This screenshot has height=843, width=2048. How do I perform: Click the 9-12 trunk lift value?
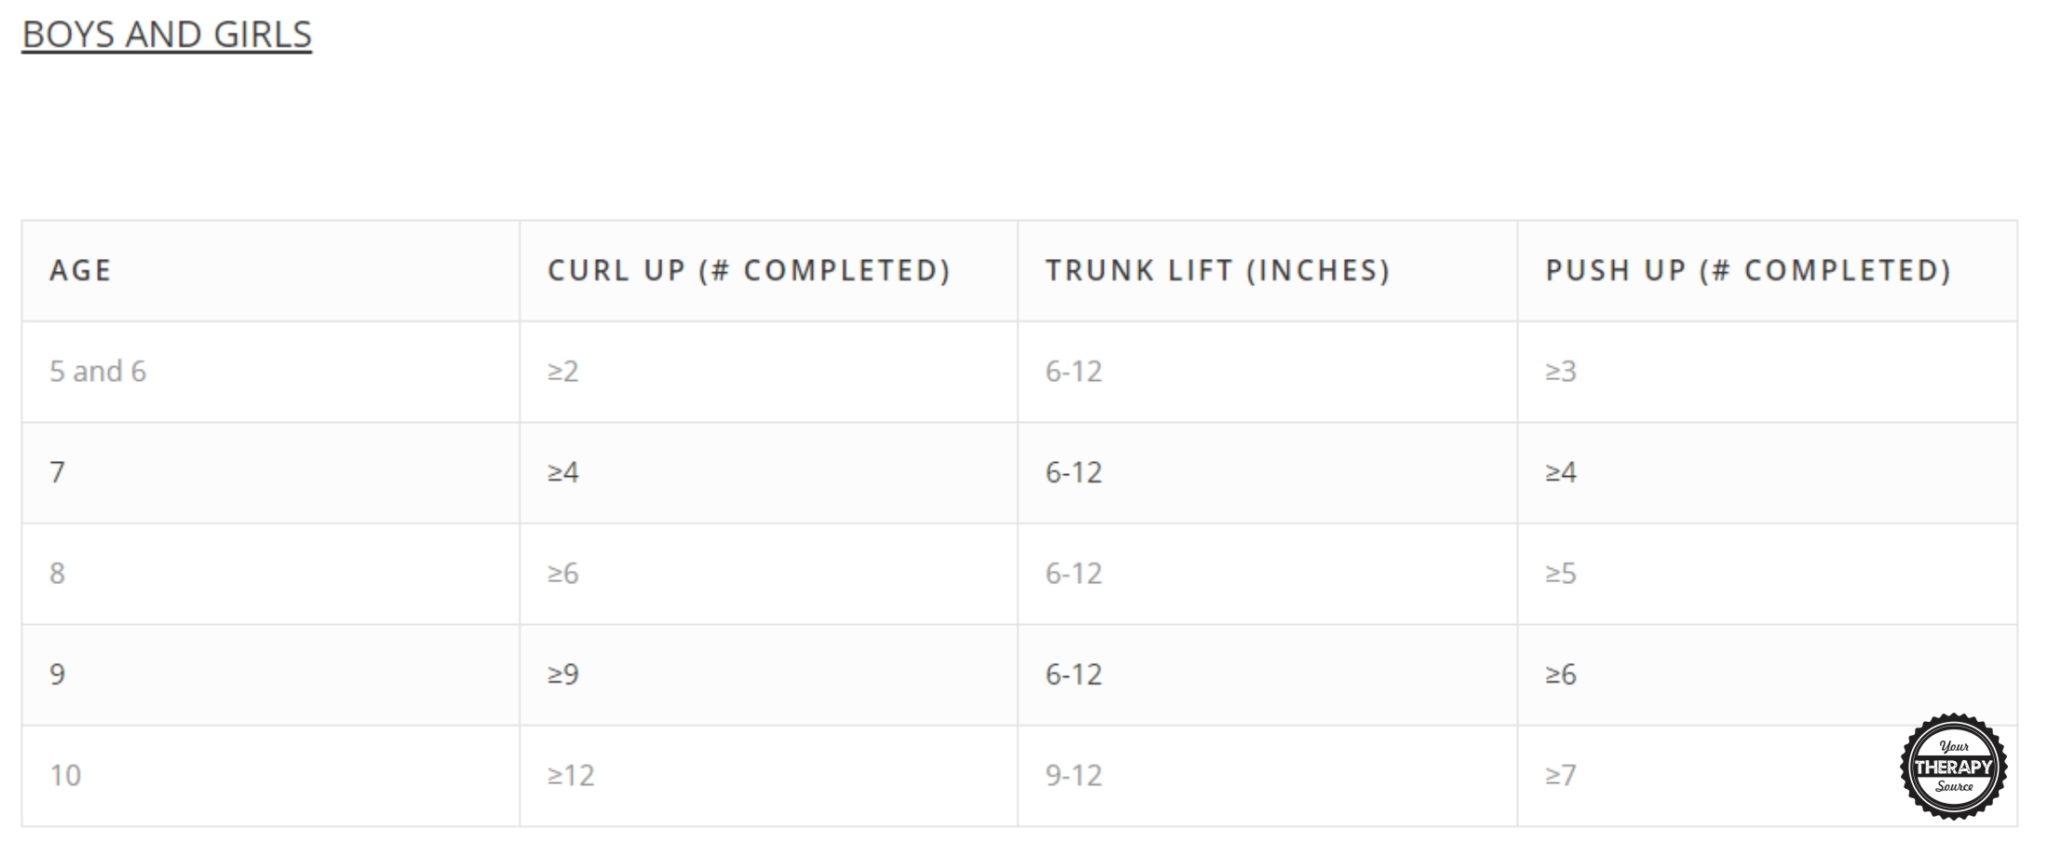pyautogui.click(x=1073, y=776)
